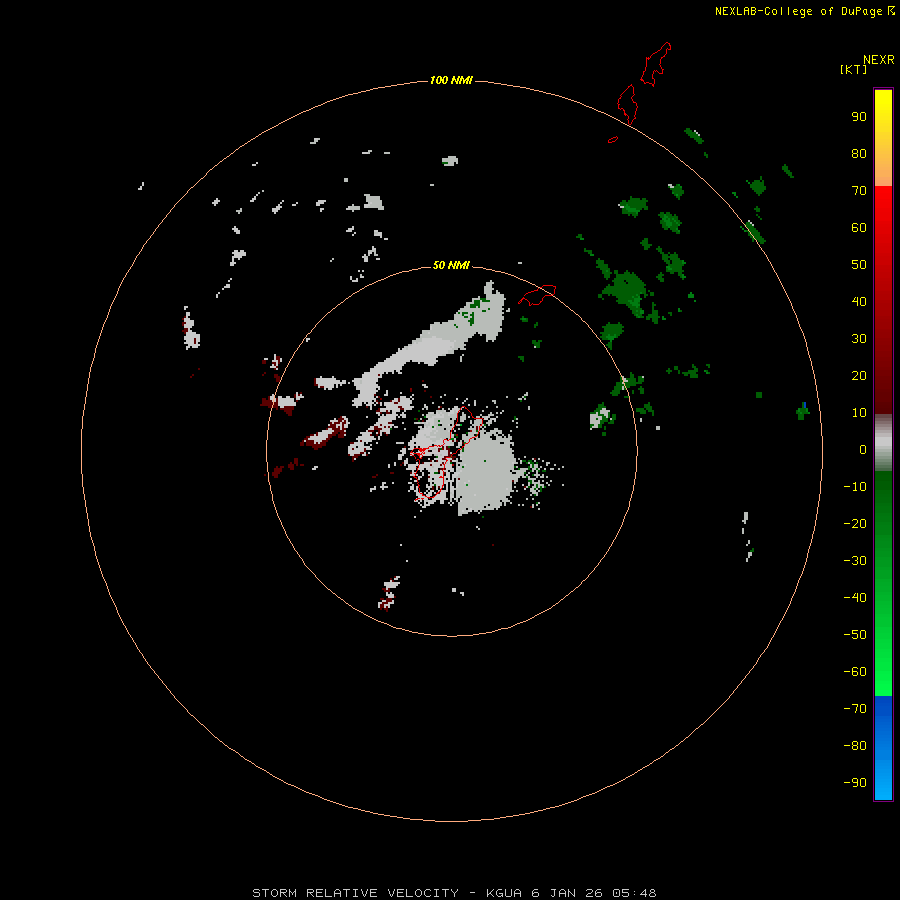Click the -50 value on the scale
Screen dimensions: 900x900
(855, 635)
